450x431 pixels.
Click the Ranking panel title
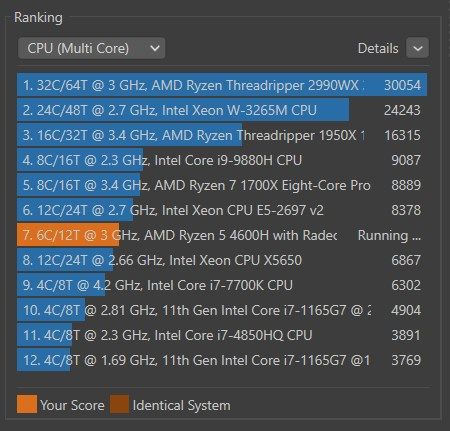(x=38, y=17)
